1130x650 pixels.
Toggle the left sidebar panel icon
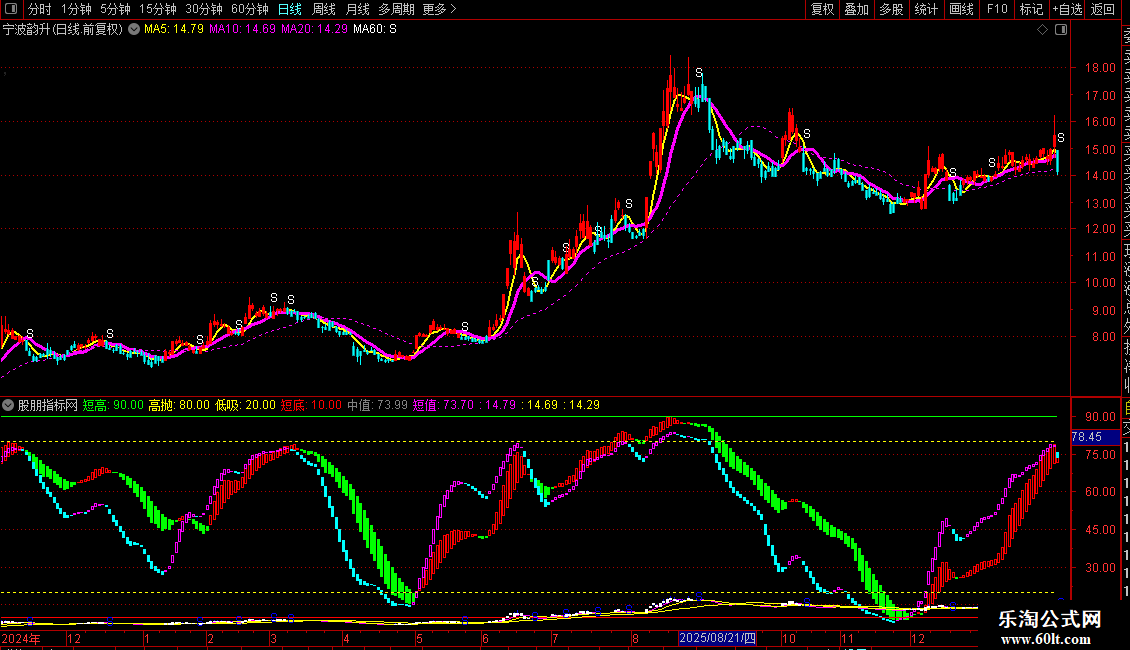tap(9, 9)
